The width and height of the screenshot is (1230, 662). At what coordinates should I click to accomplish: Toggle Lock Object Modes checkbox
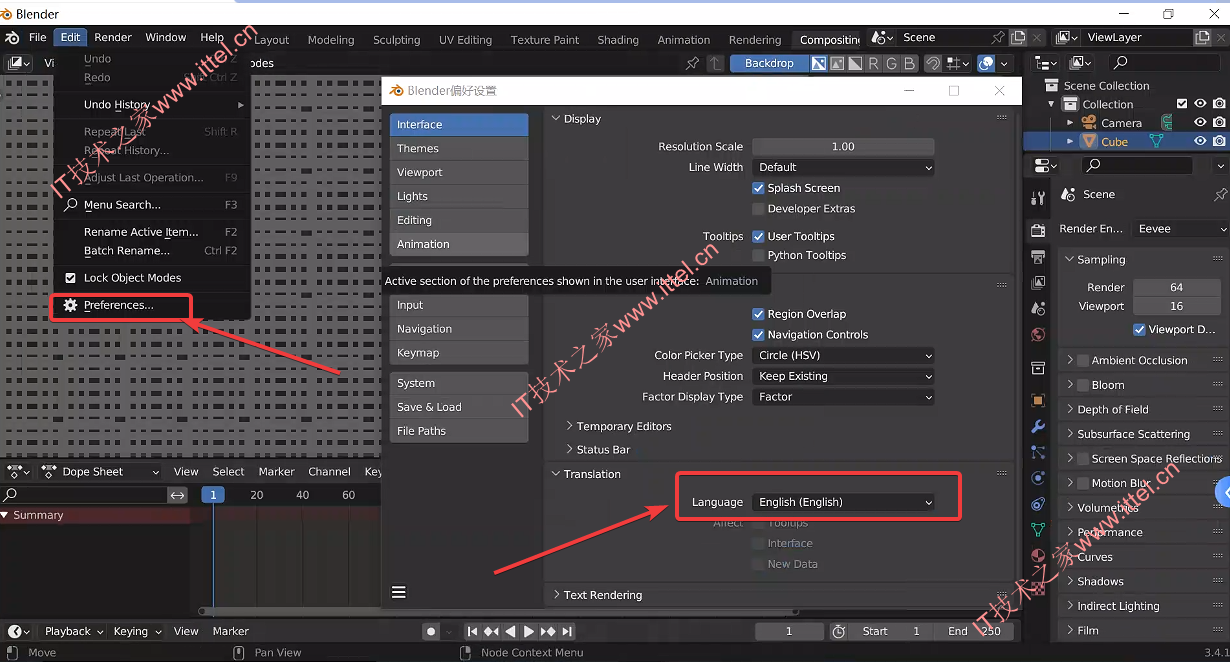tap(71, 278)
